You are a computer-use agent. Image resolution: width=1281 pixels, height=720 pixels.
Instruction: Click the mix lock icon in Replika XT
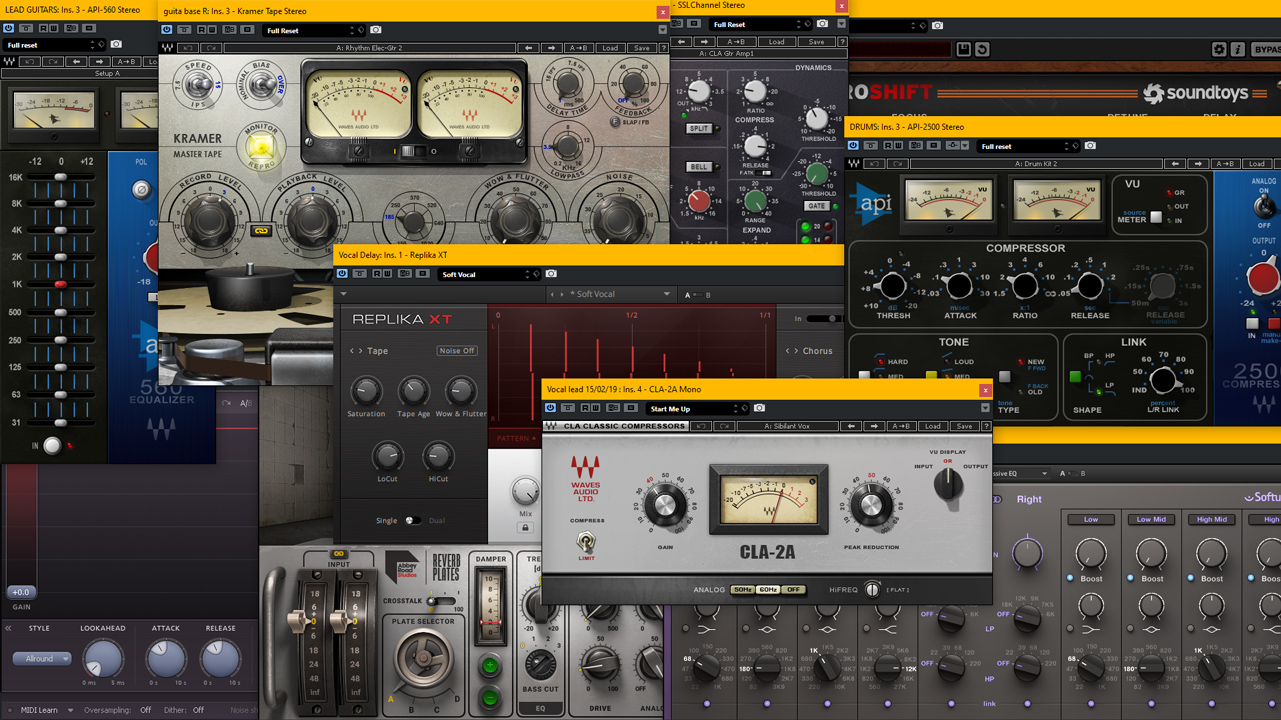(525, 527)
